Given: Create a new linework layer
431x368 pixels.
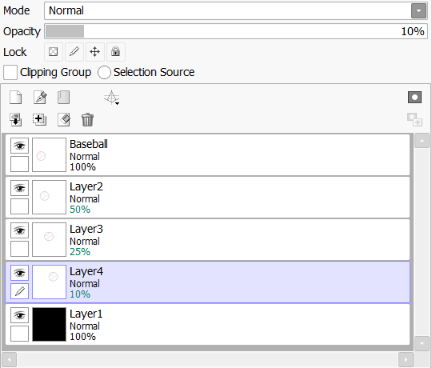Looking at the screenshot, I should pyautogui.click(x=40, y=97).
